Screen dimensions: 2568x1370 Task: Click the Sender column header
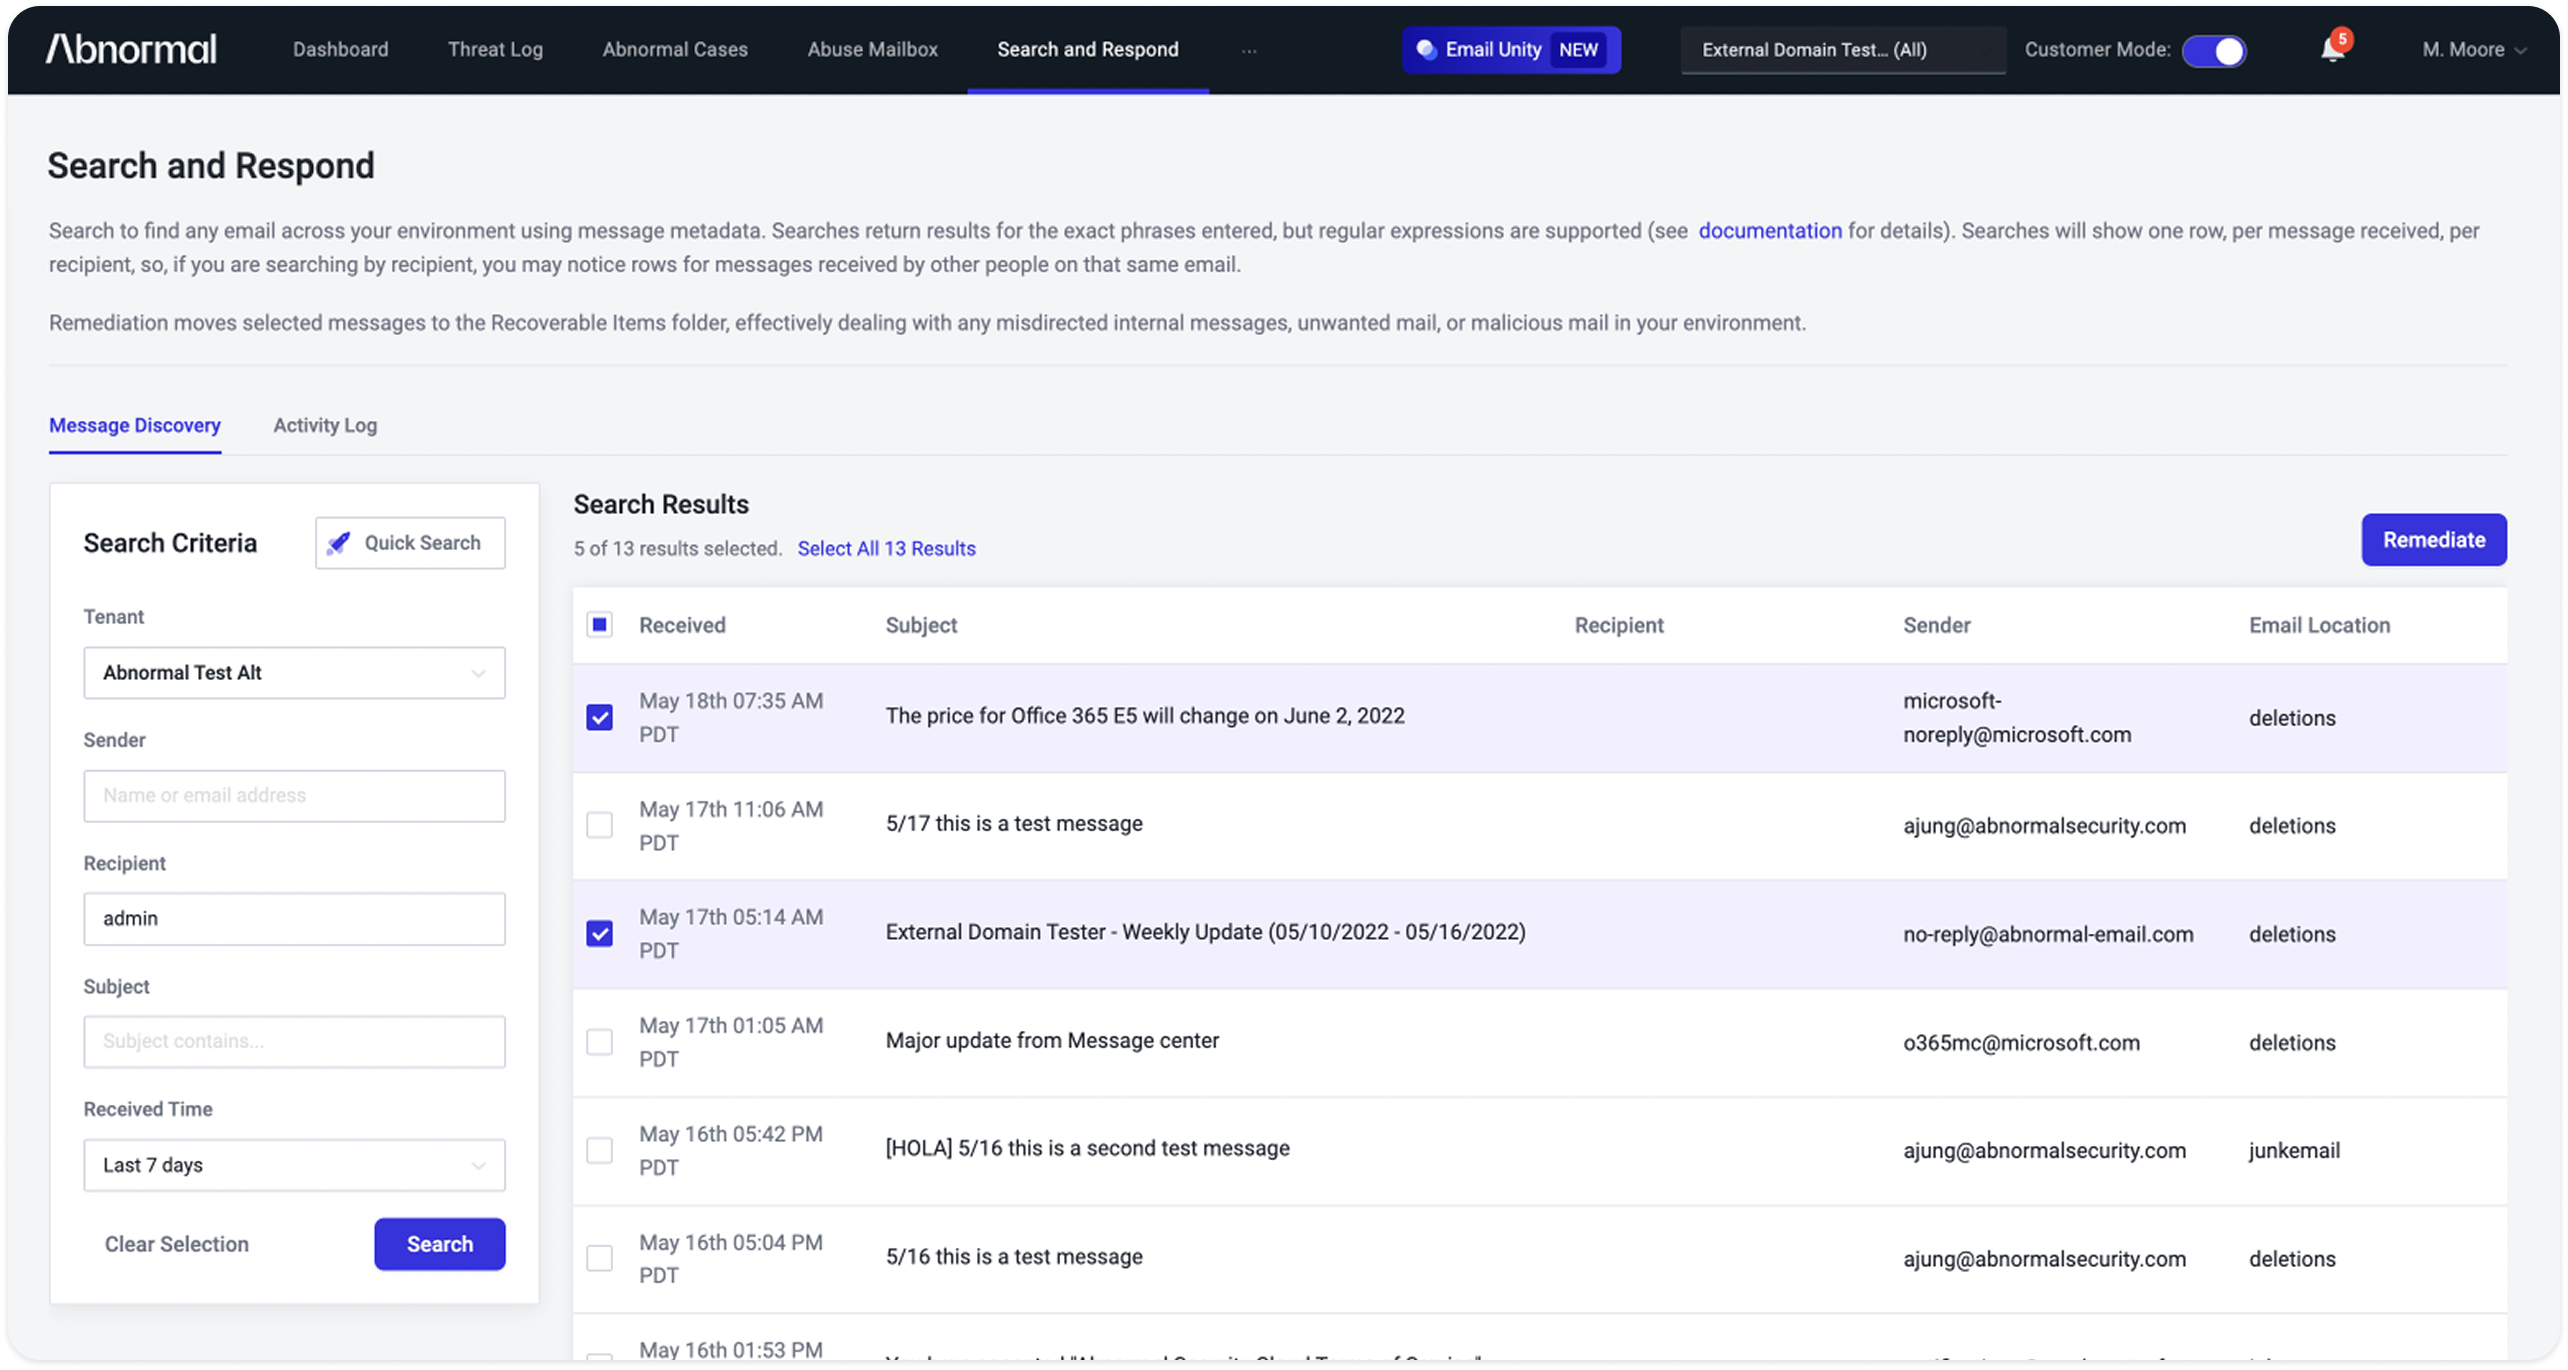pyautogui.click(x=1936, y=625)
